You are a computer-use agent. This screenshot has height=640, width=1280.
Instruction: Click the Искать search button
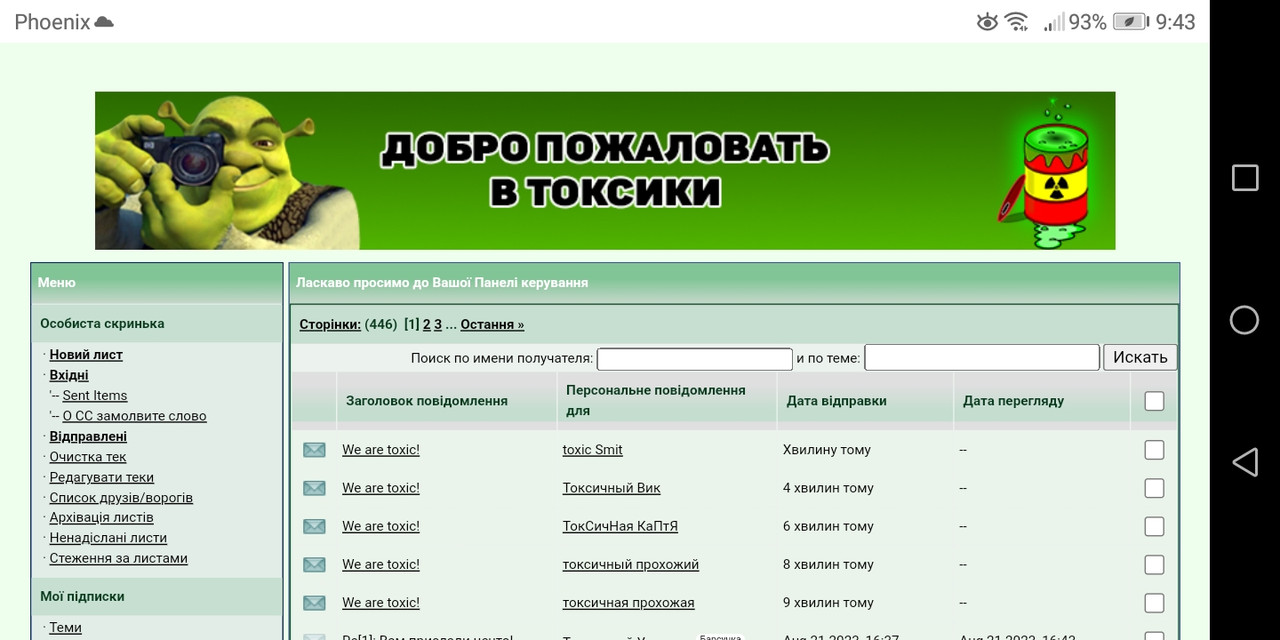pos(1140,357)
